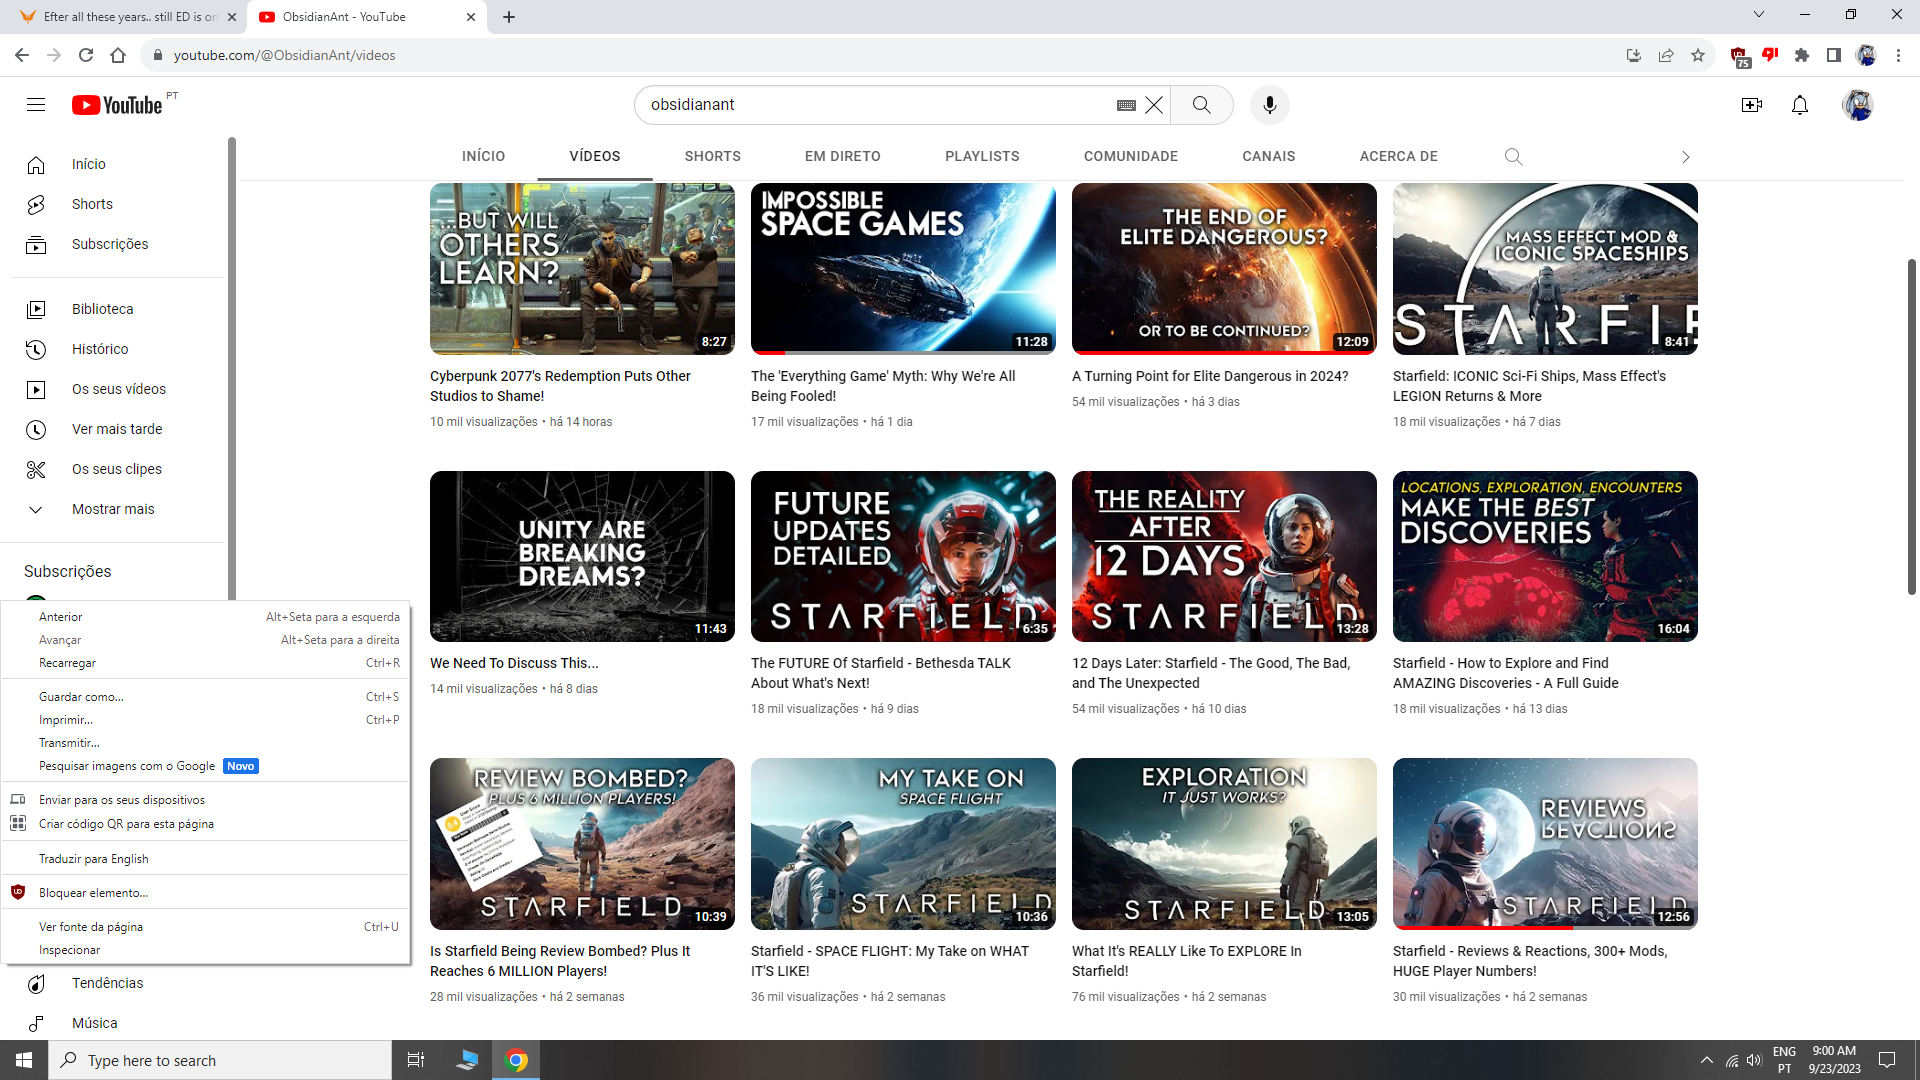Show hidden system tray icons

pos(1706,1060)
